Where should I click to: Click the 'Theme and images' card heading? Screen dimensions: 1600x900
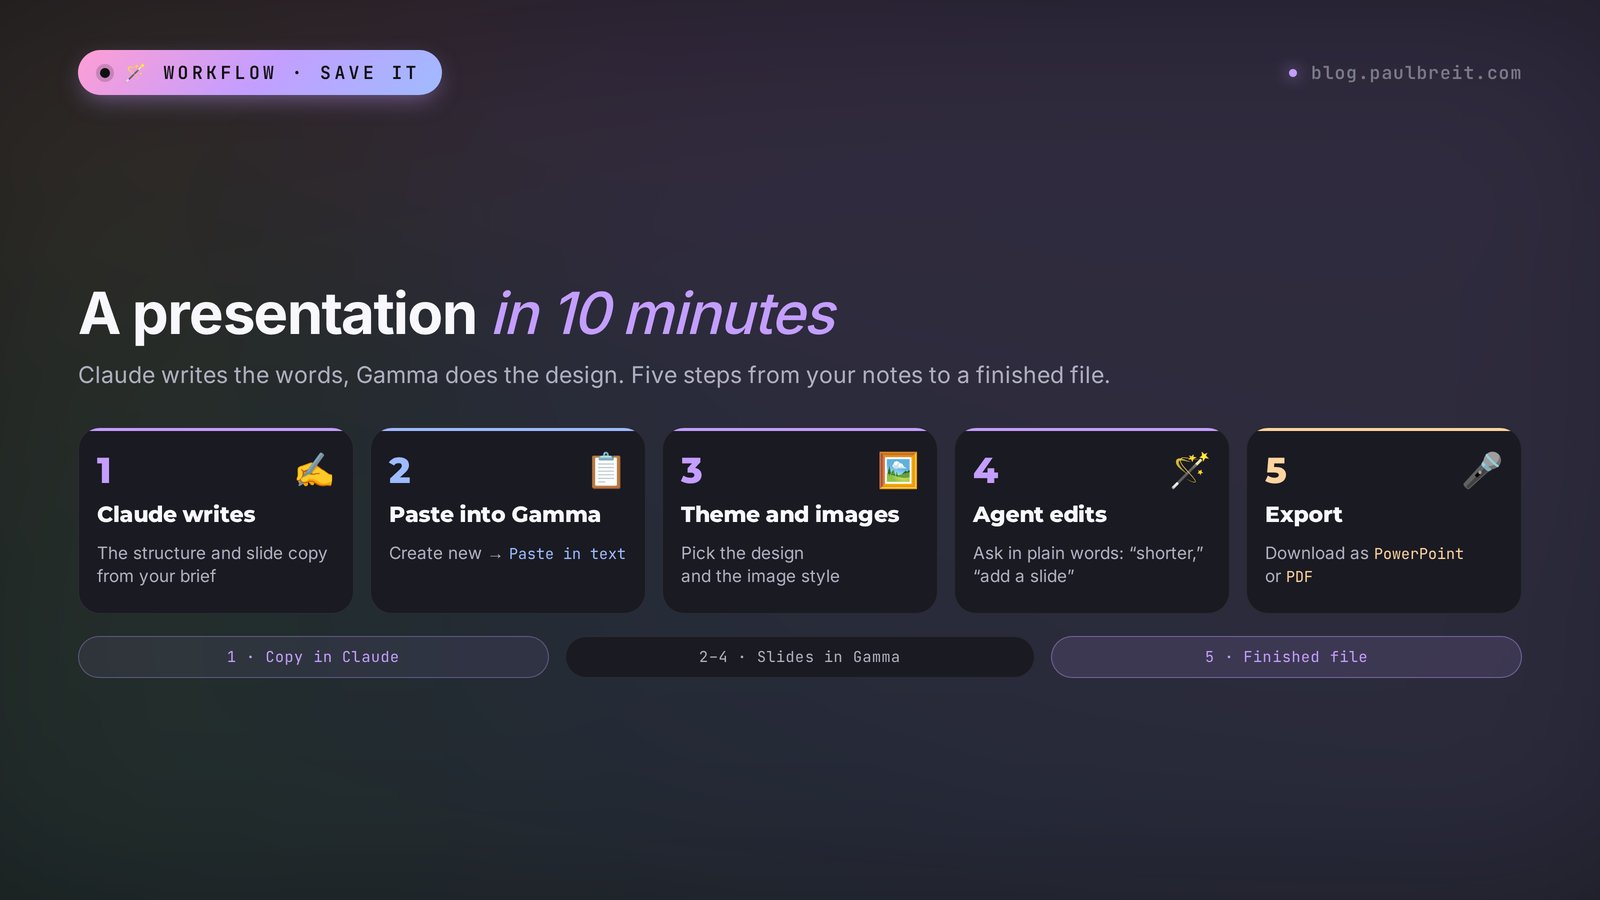[790, 514]
